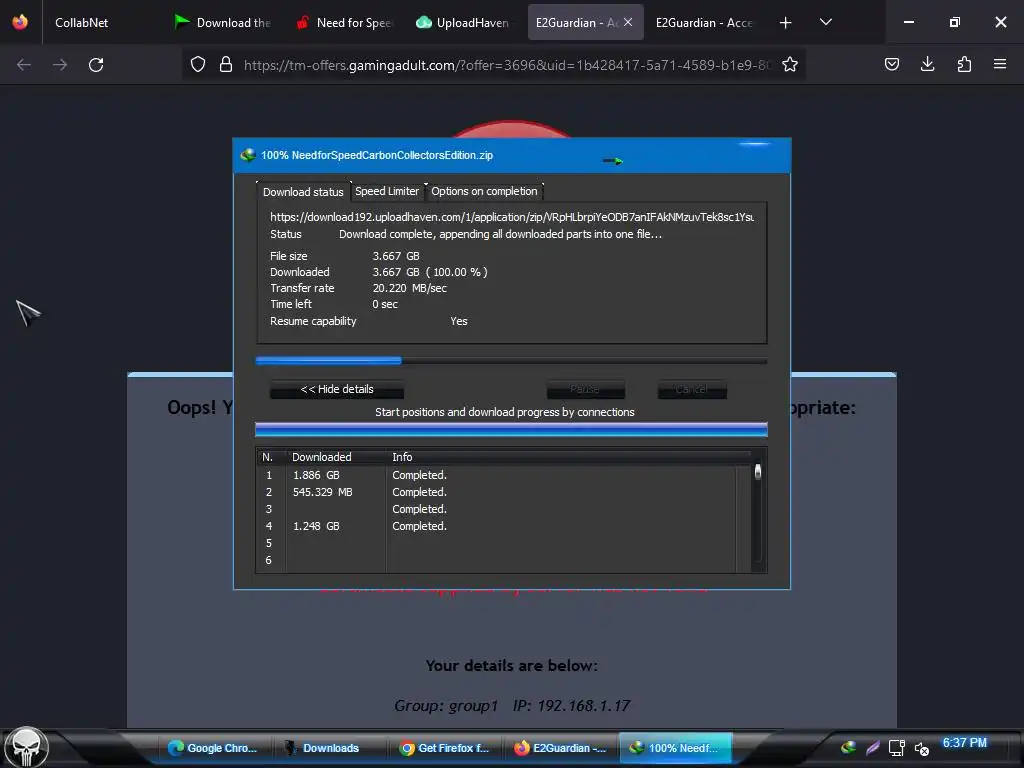Click the 'N.' column header
This screenshot has width=1024, height=768.
click(x=268, y=457)
